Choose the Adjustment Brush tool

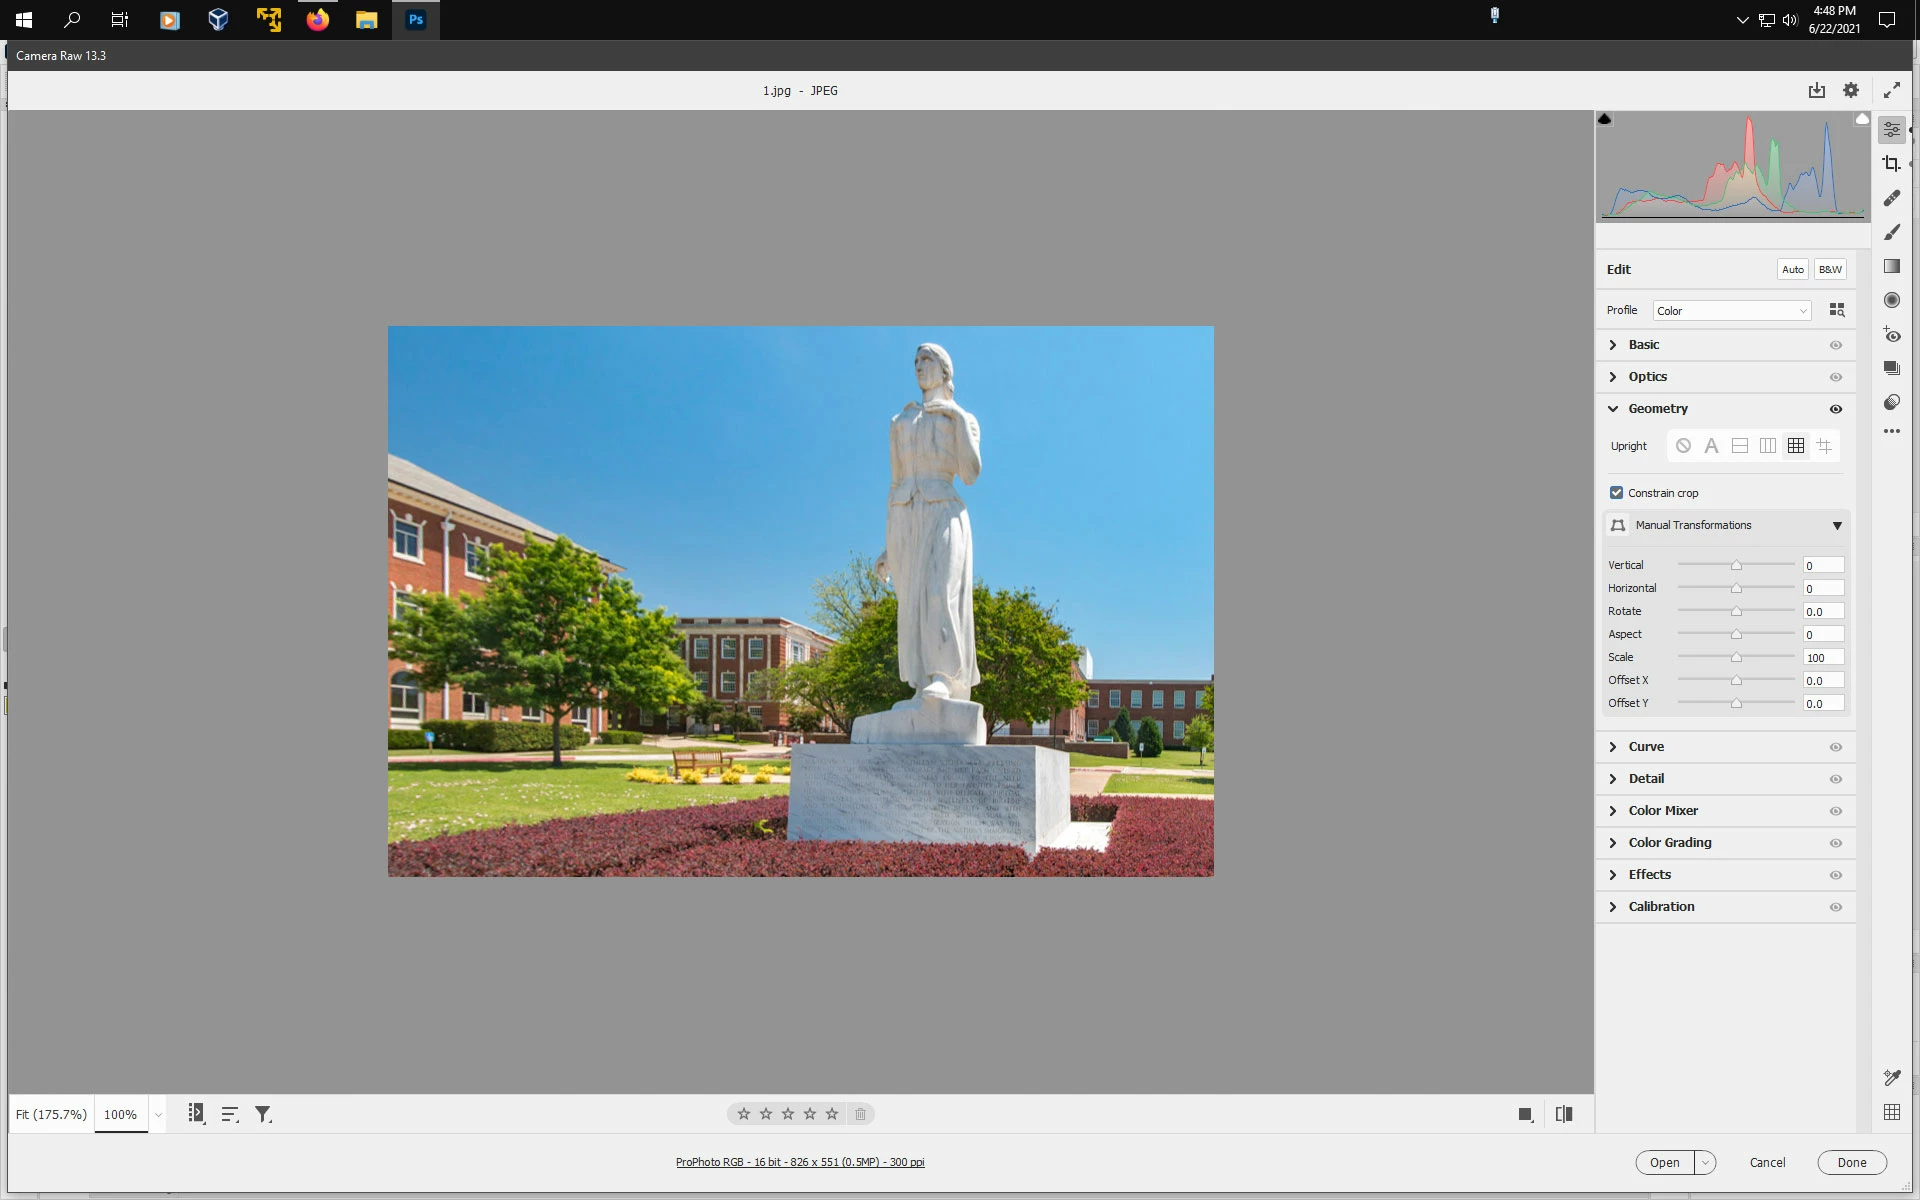[1891, 232]
